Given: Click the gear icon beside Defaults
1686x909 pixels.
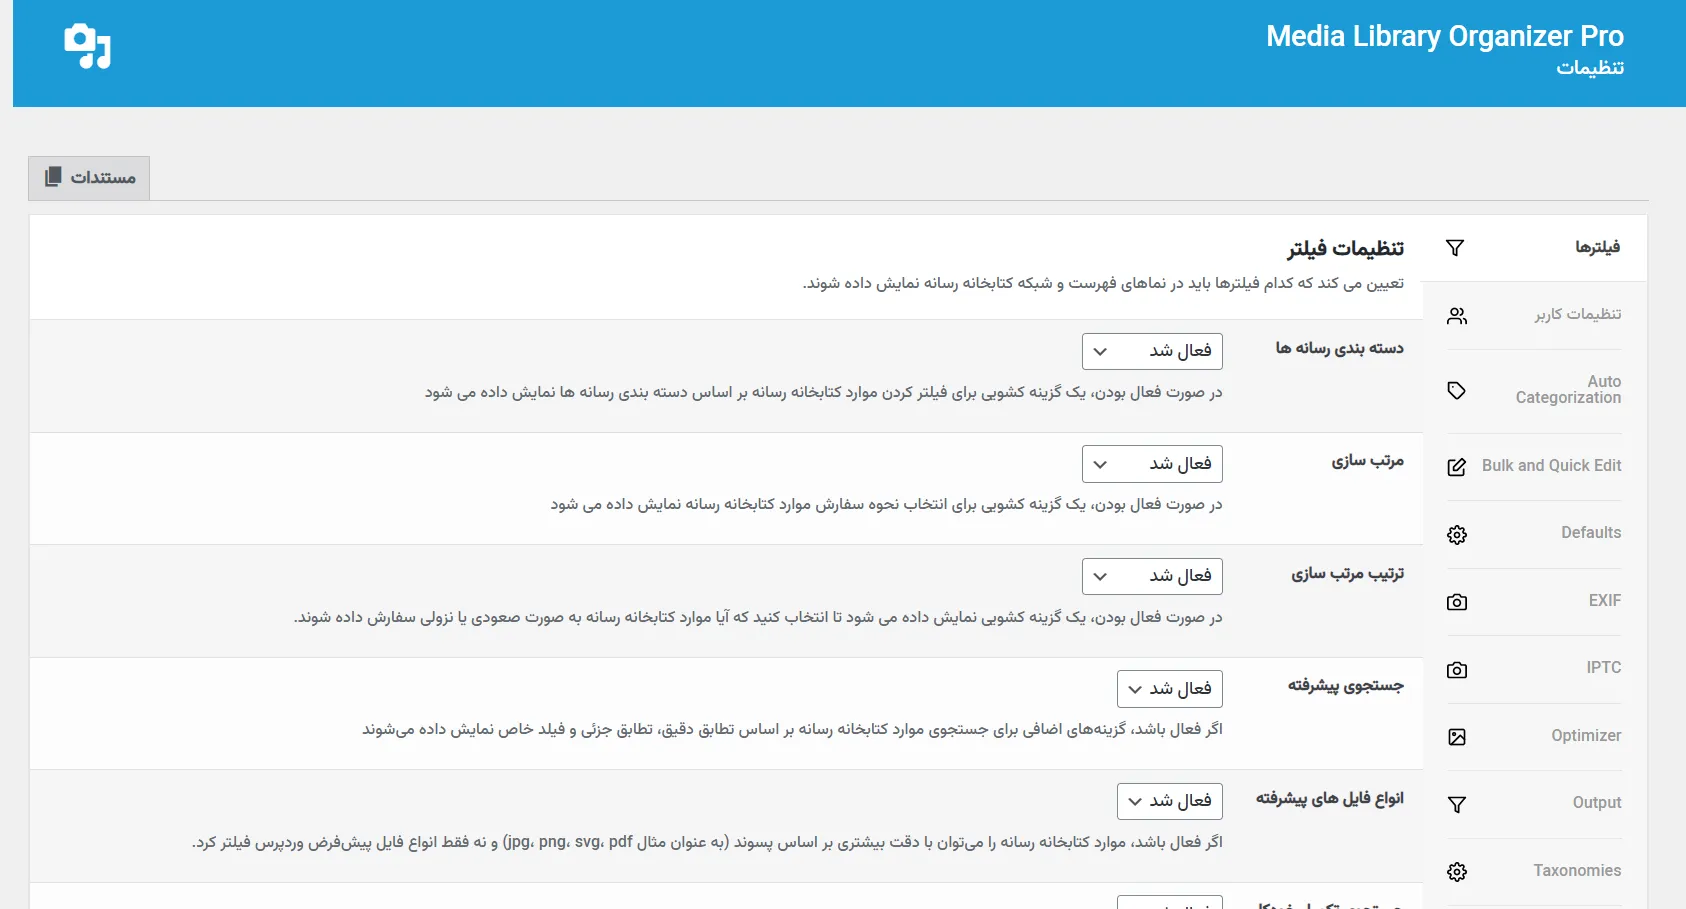Looking at the screenshot, I should point(1457,535).
